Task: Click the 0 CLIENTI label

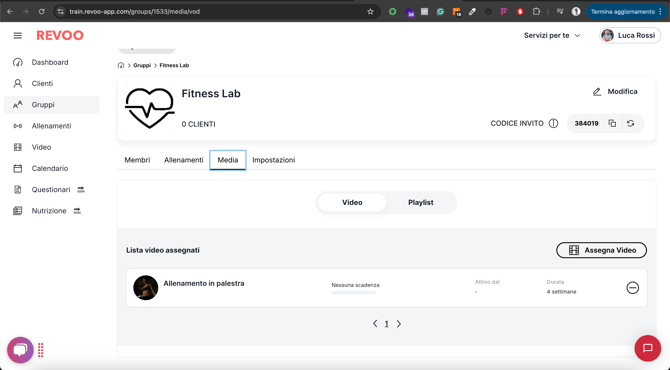Action: click(x=198, y=124)
